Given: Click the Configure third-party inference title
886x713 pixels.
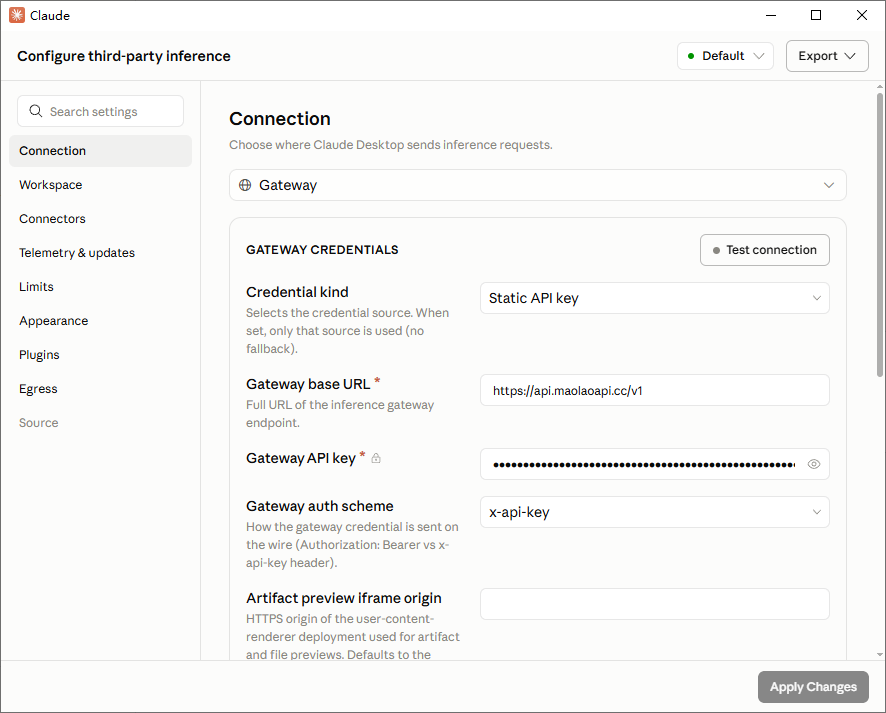Looking at the screenshot, I should (x=124, y=56).
